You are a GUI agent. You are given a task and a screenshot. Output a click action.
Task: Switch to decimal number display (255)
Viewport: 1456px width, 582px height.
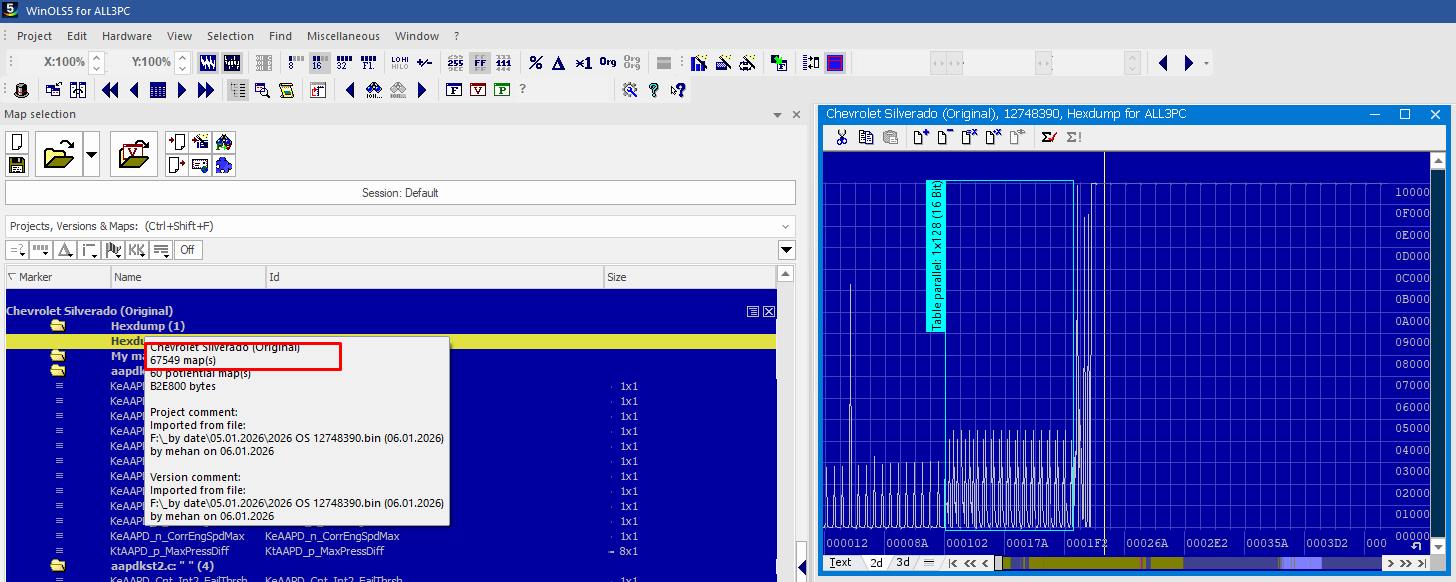point(456,63)
